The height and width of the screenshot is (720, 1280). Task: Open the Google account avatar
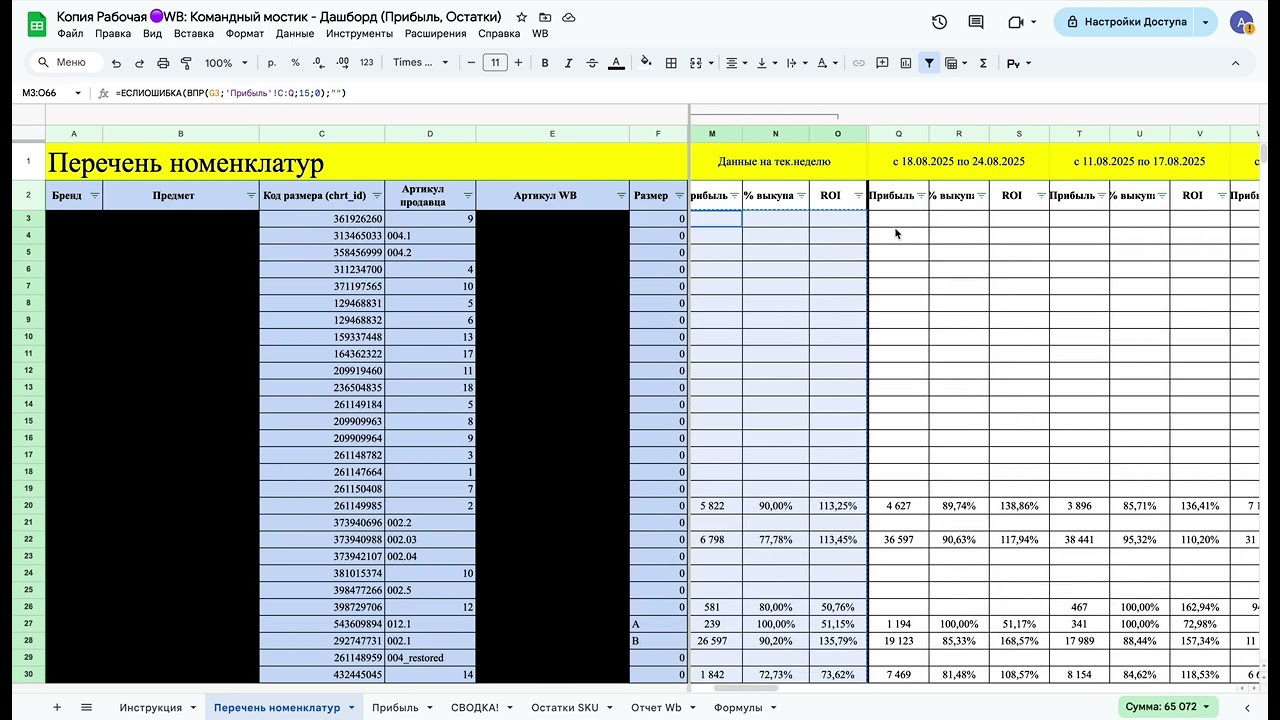[x=1241, y=22]
